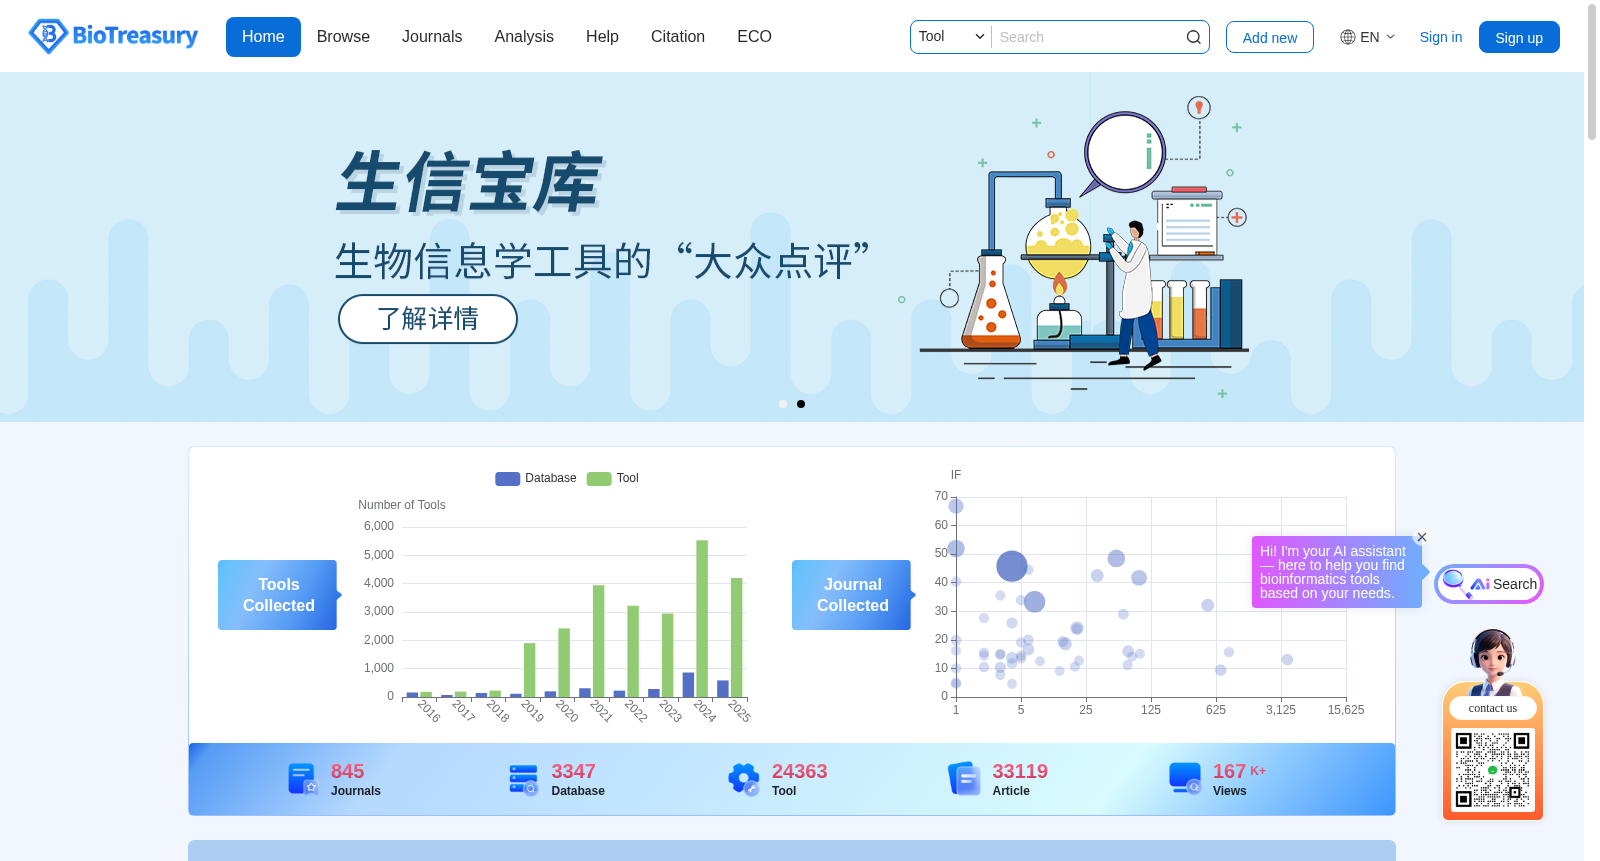1600x861 pixels.
Task: Click the 167 K+ Views count
Action: point(1239,771)
